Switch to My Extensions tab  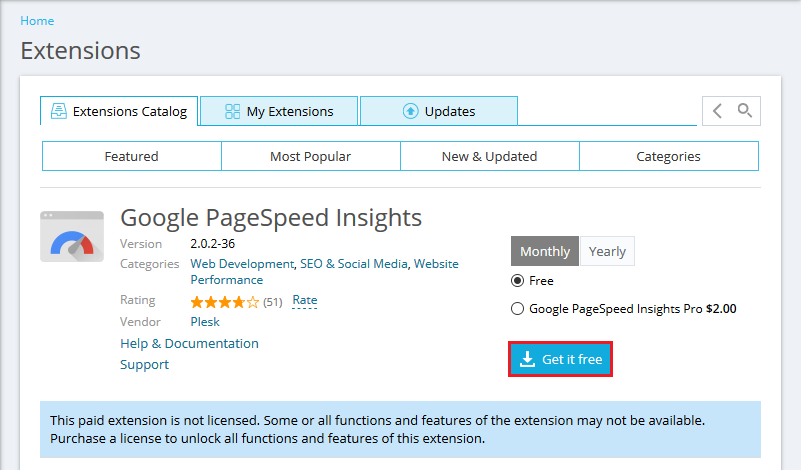[279, 111]
